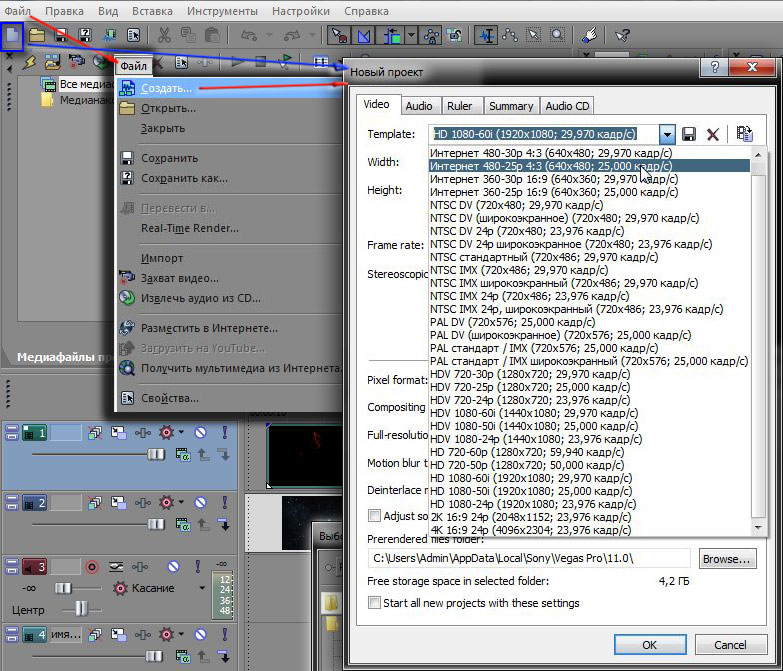Check Start all new projects with these settings

coord(375,603)
